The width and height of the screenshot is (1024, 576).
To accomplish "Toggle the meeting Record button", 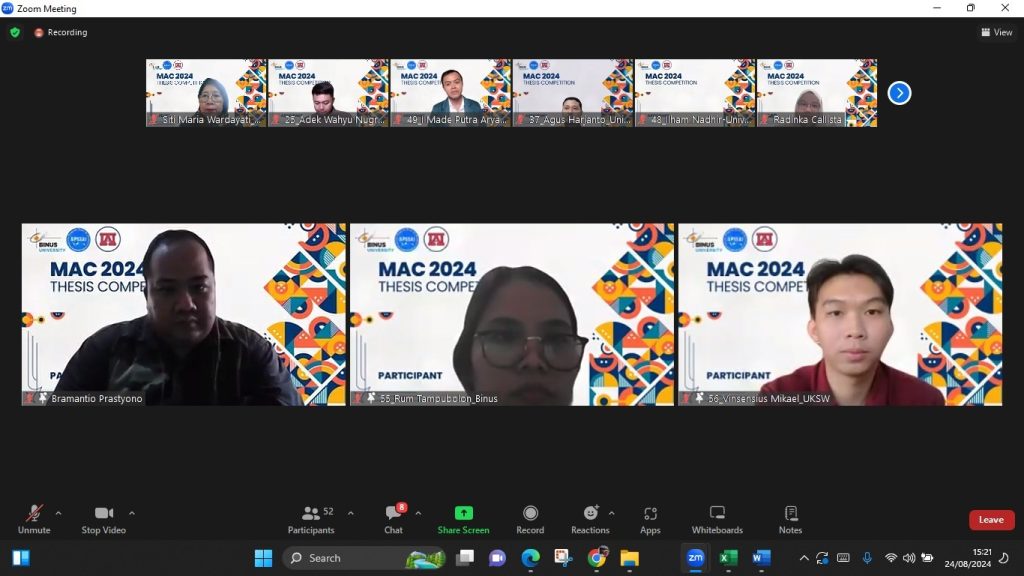I will (530, 514).
